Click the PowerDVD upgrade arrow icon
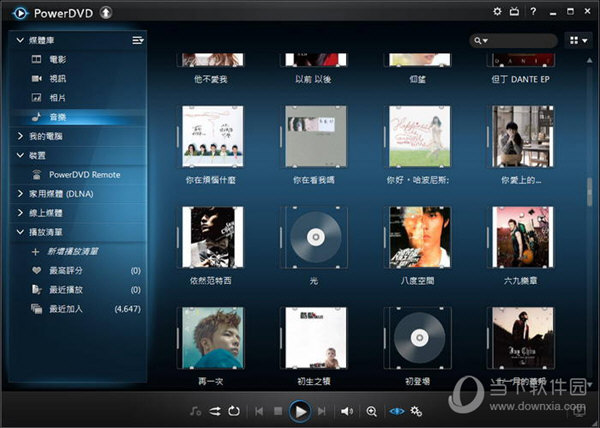 (106, 13)
